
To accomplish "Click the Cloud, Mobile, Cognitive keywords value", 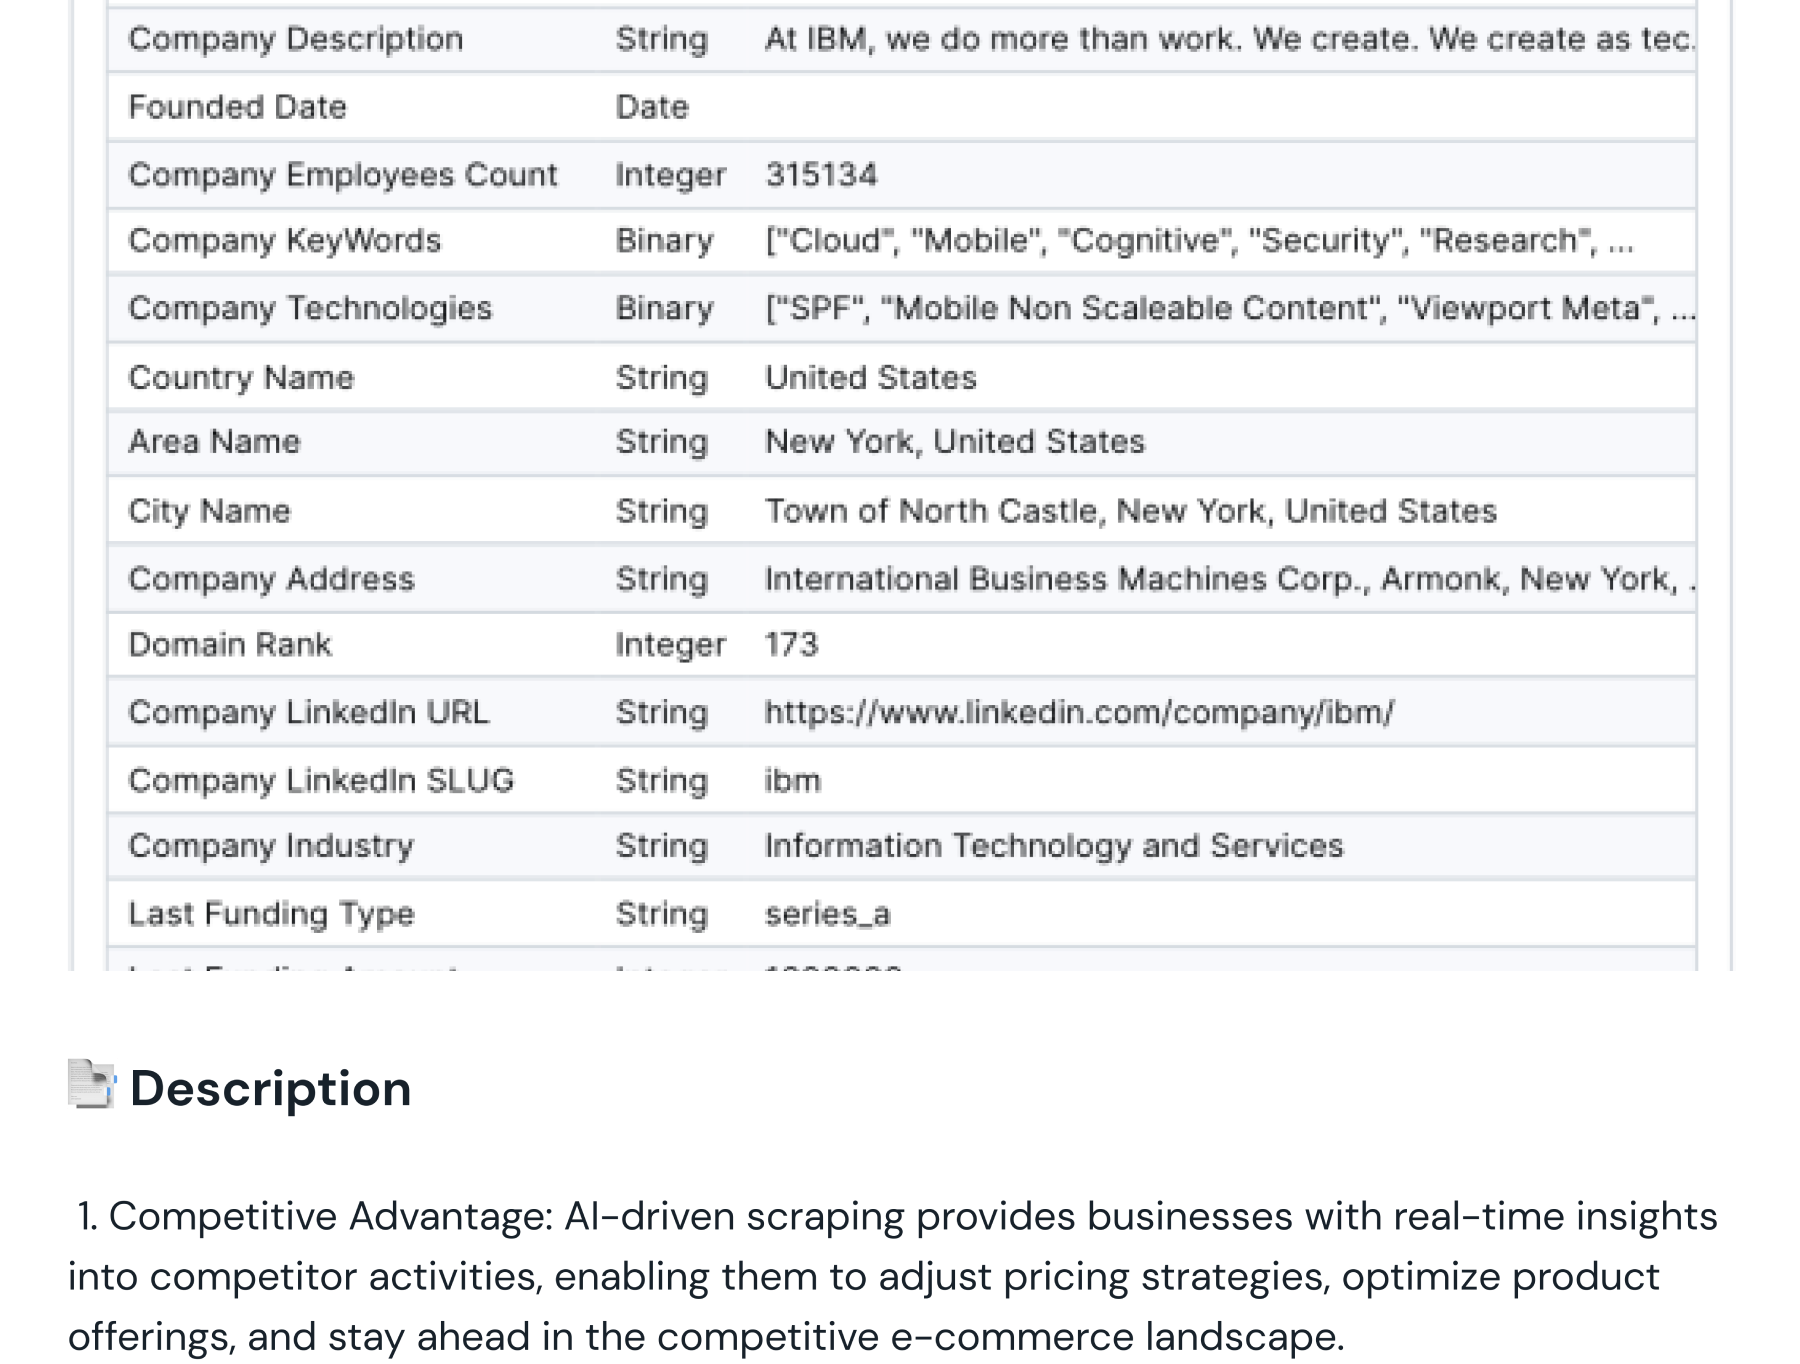I will click(1199, 241).
